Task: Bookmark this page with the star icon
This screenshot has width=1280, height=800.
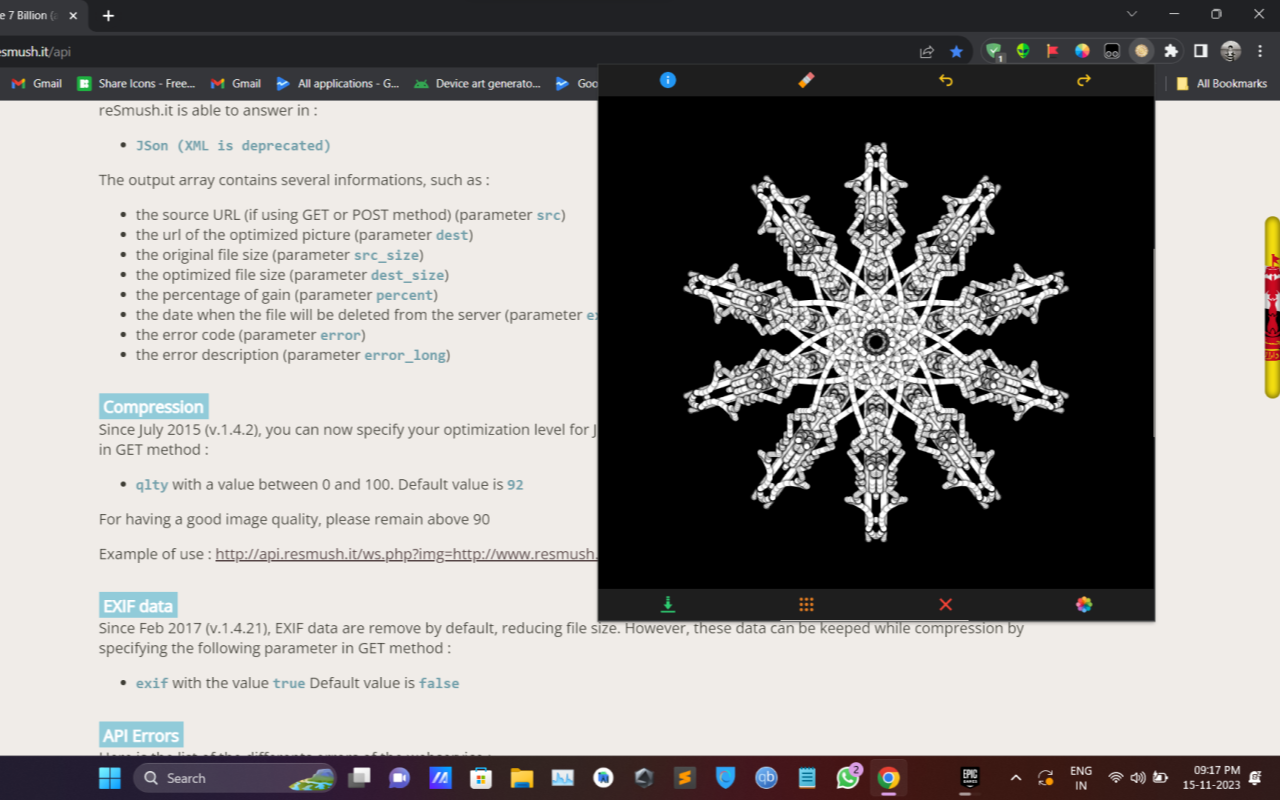Action: coord(956,51)
